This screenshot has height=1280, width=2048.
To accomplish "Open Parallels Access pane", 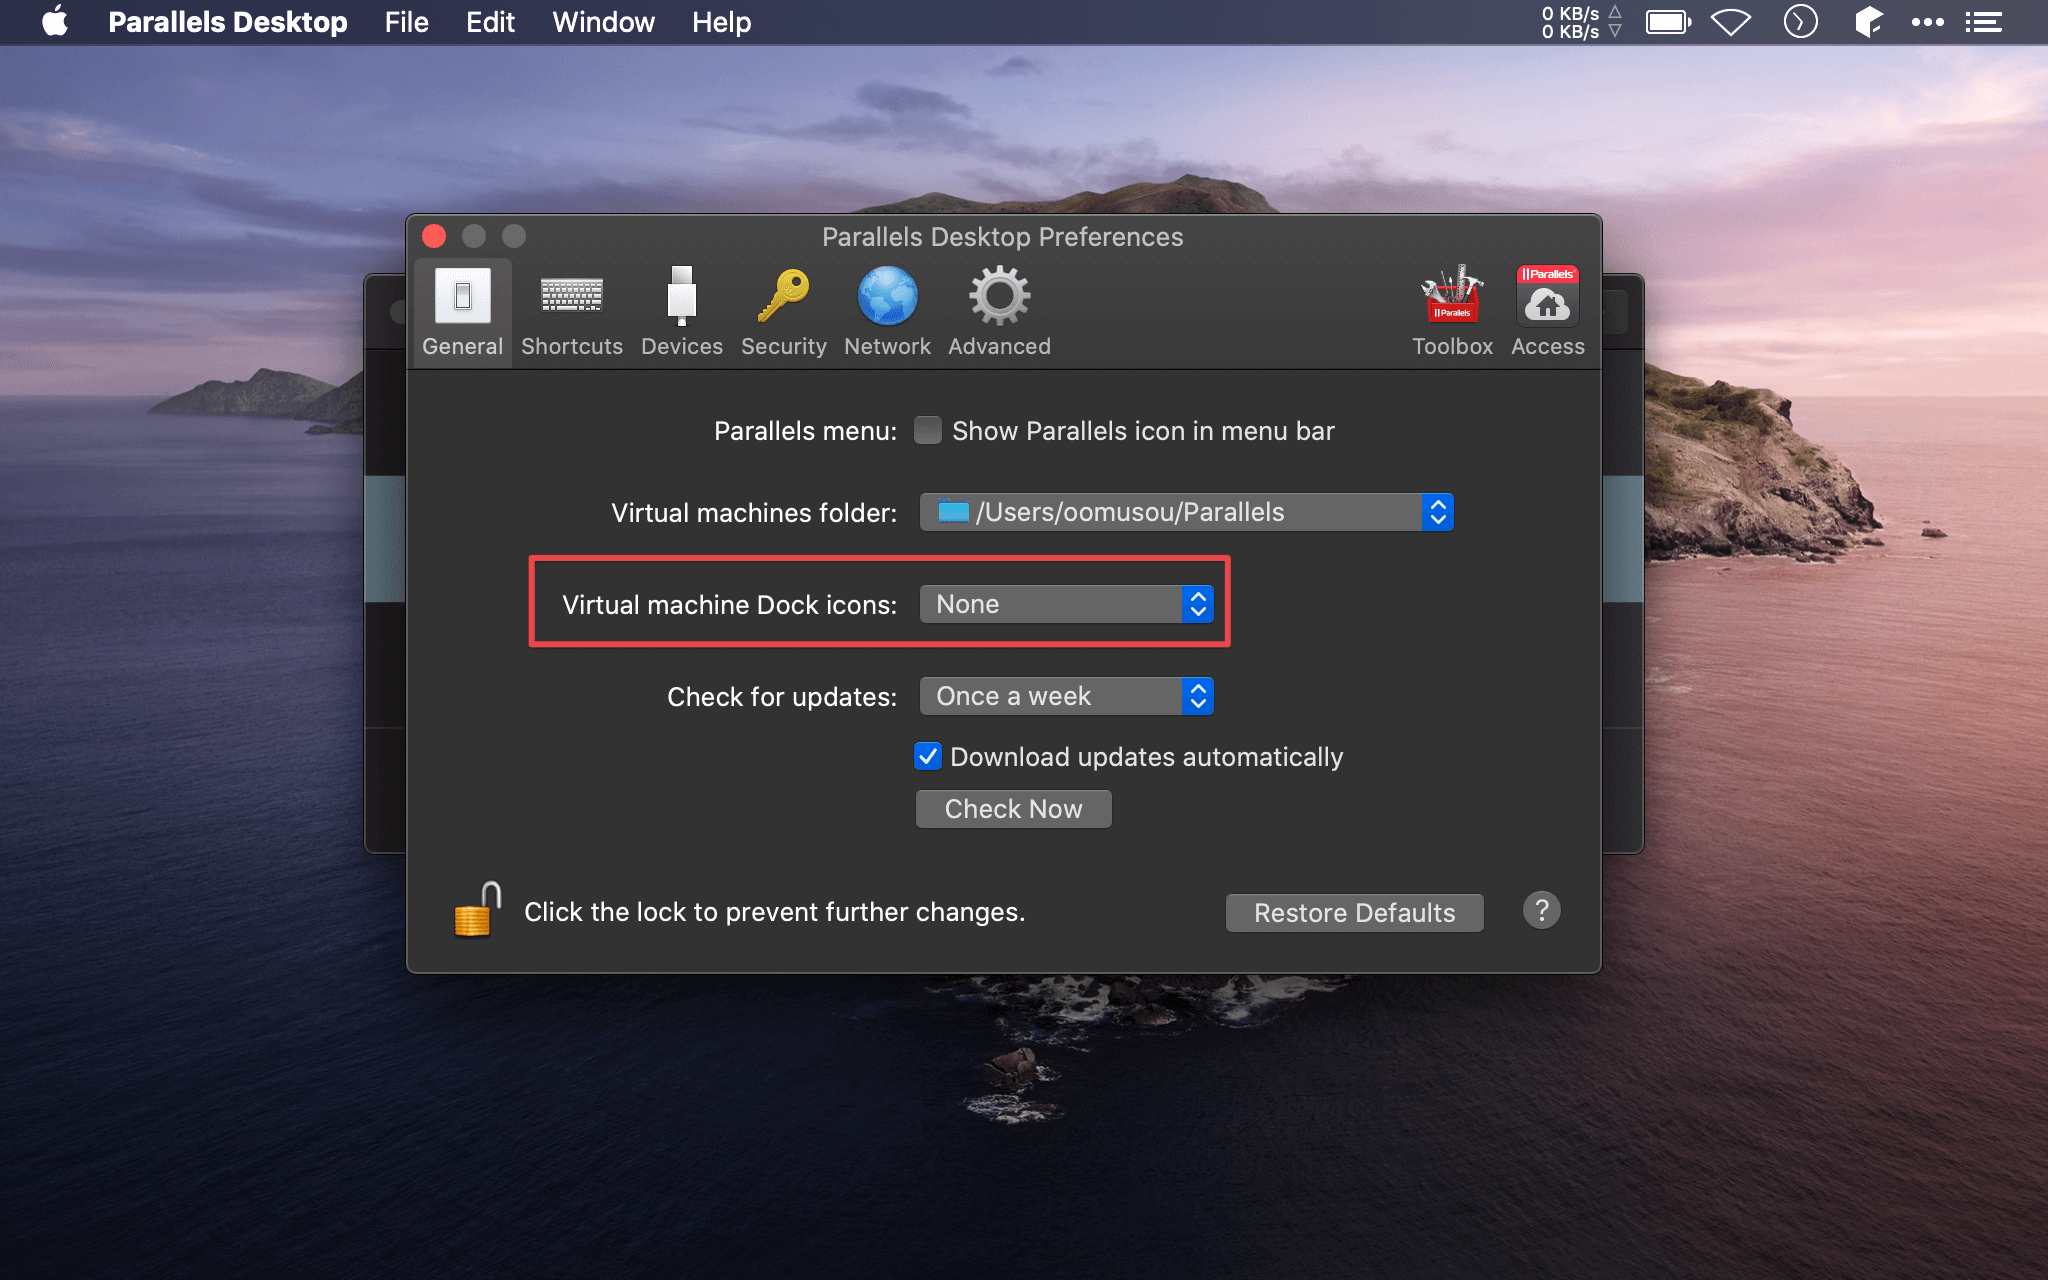I will [x=1547, y=312].
